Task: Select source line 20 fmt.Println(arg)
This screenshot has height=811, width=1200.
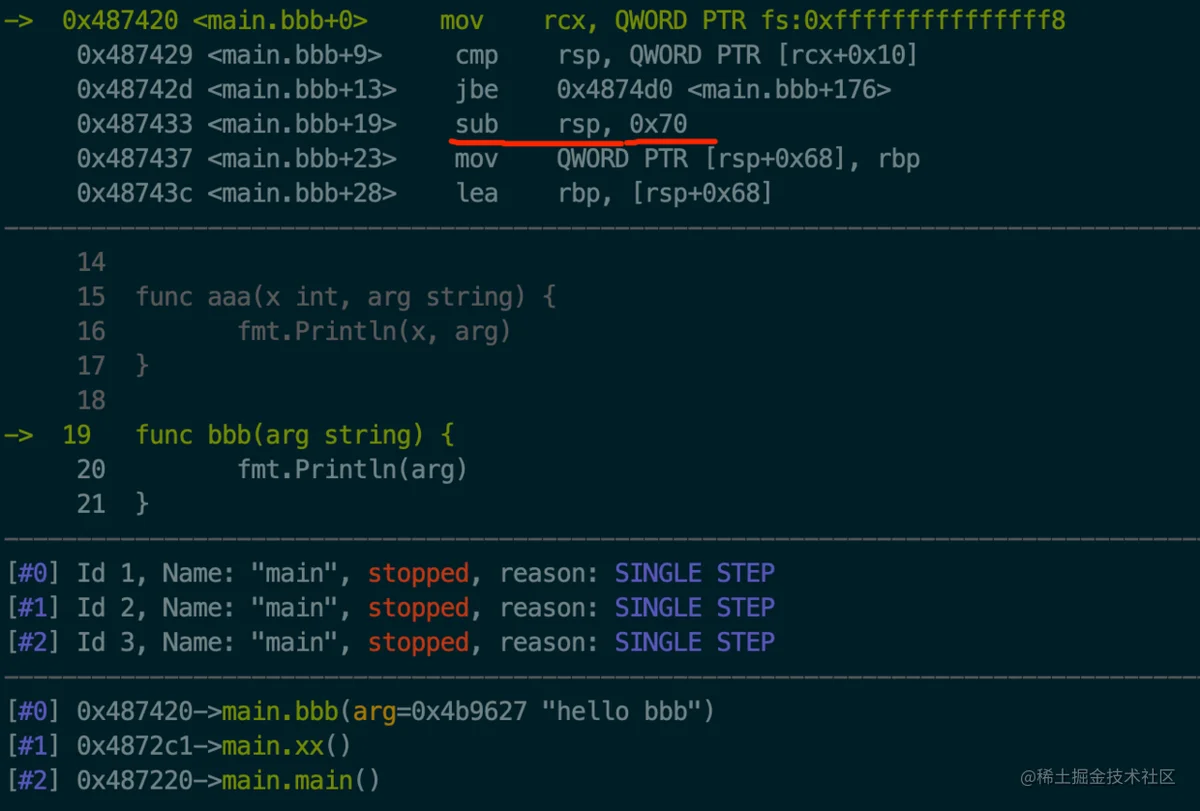Action: tap(352, 469)
